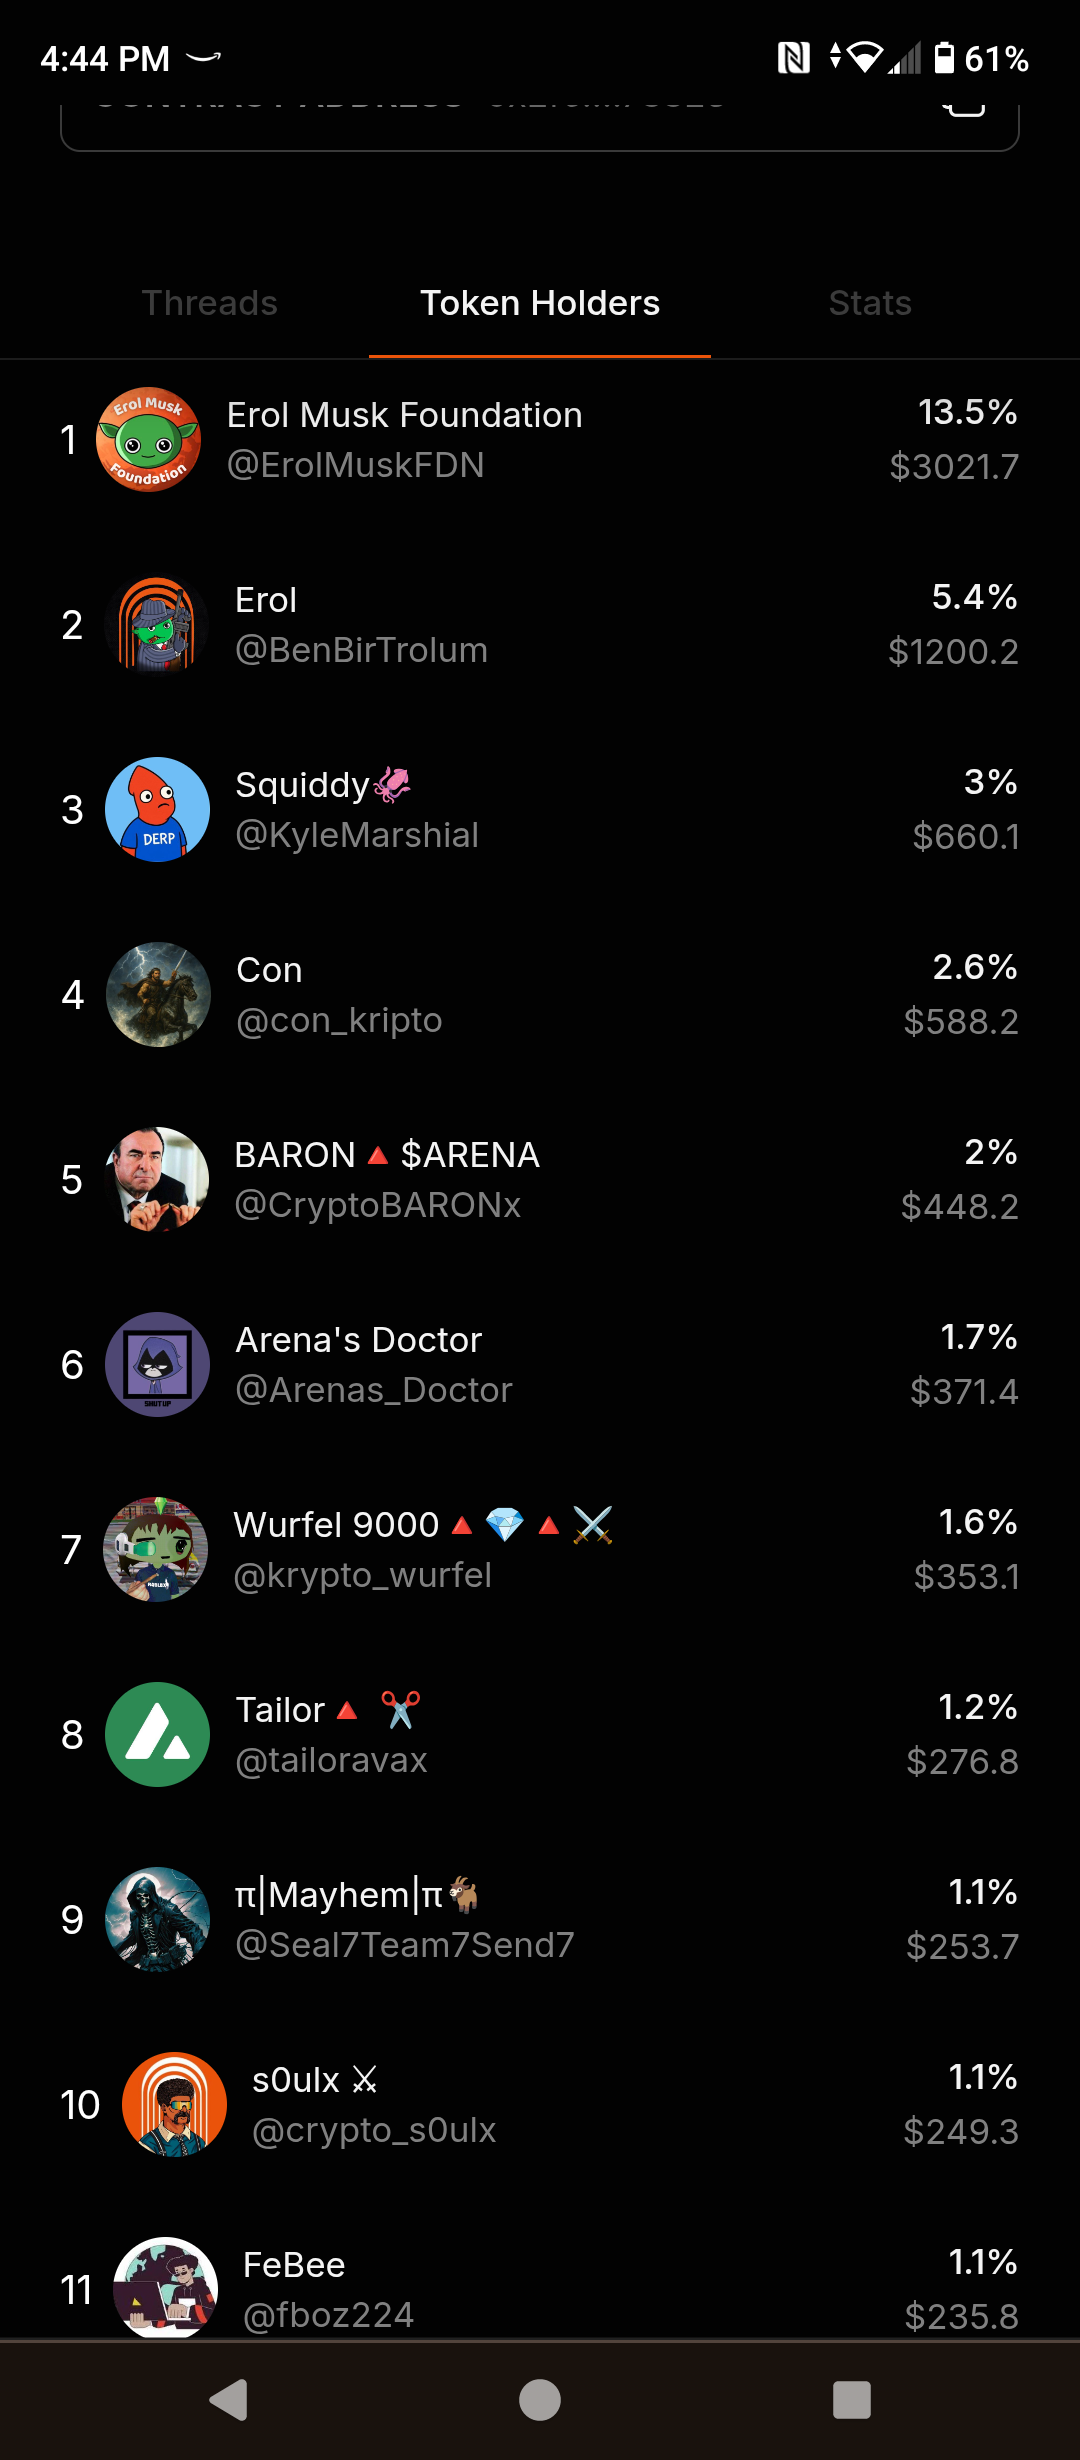Switch to the Stats tab

tap(870, 303)
